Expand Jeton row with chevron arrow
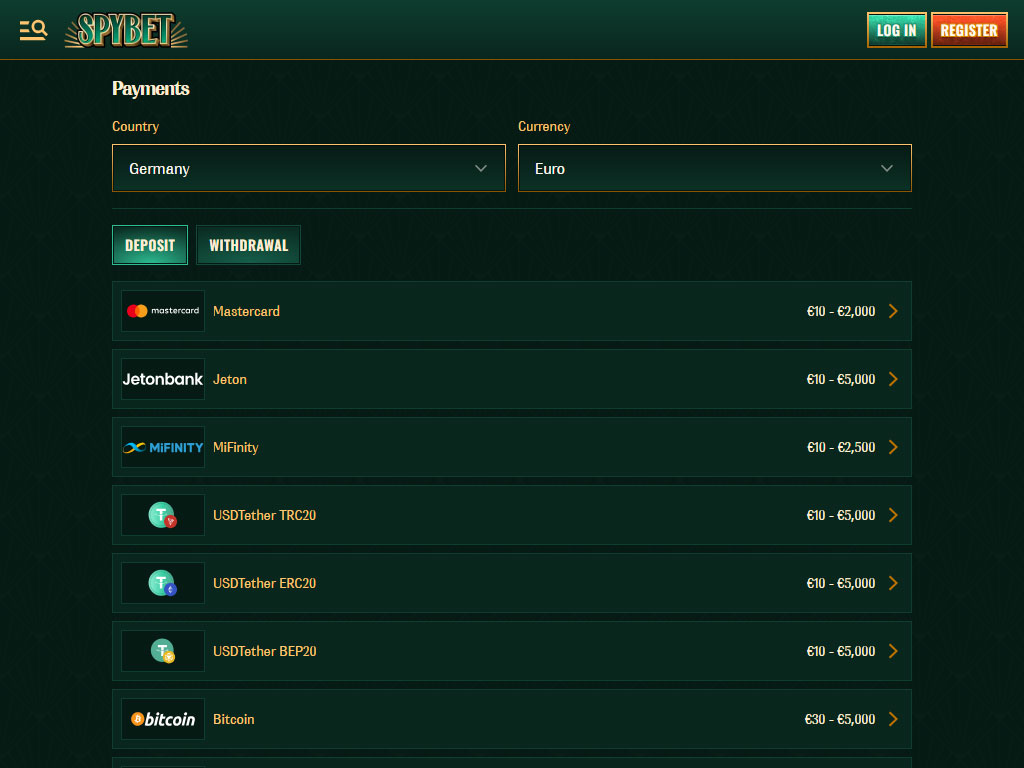This screenshot has width=1024, height=768. (x=893, y=379)
